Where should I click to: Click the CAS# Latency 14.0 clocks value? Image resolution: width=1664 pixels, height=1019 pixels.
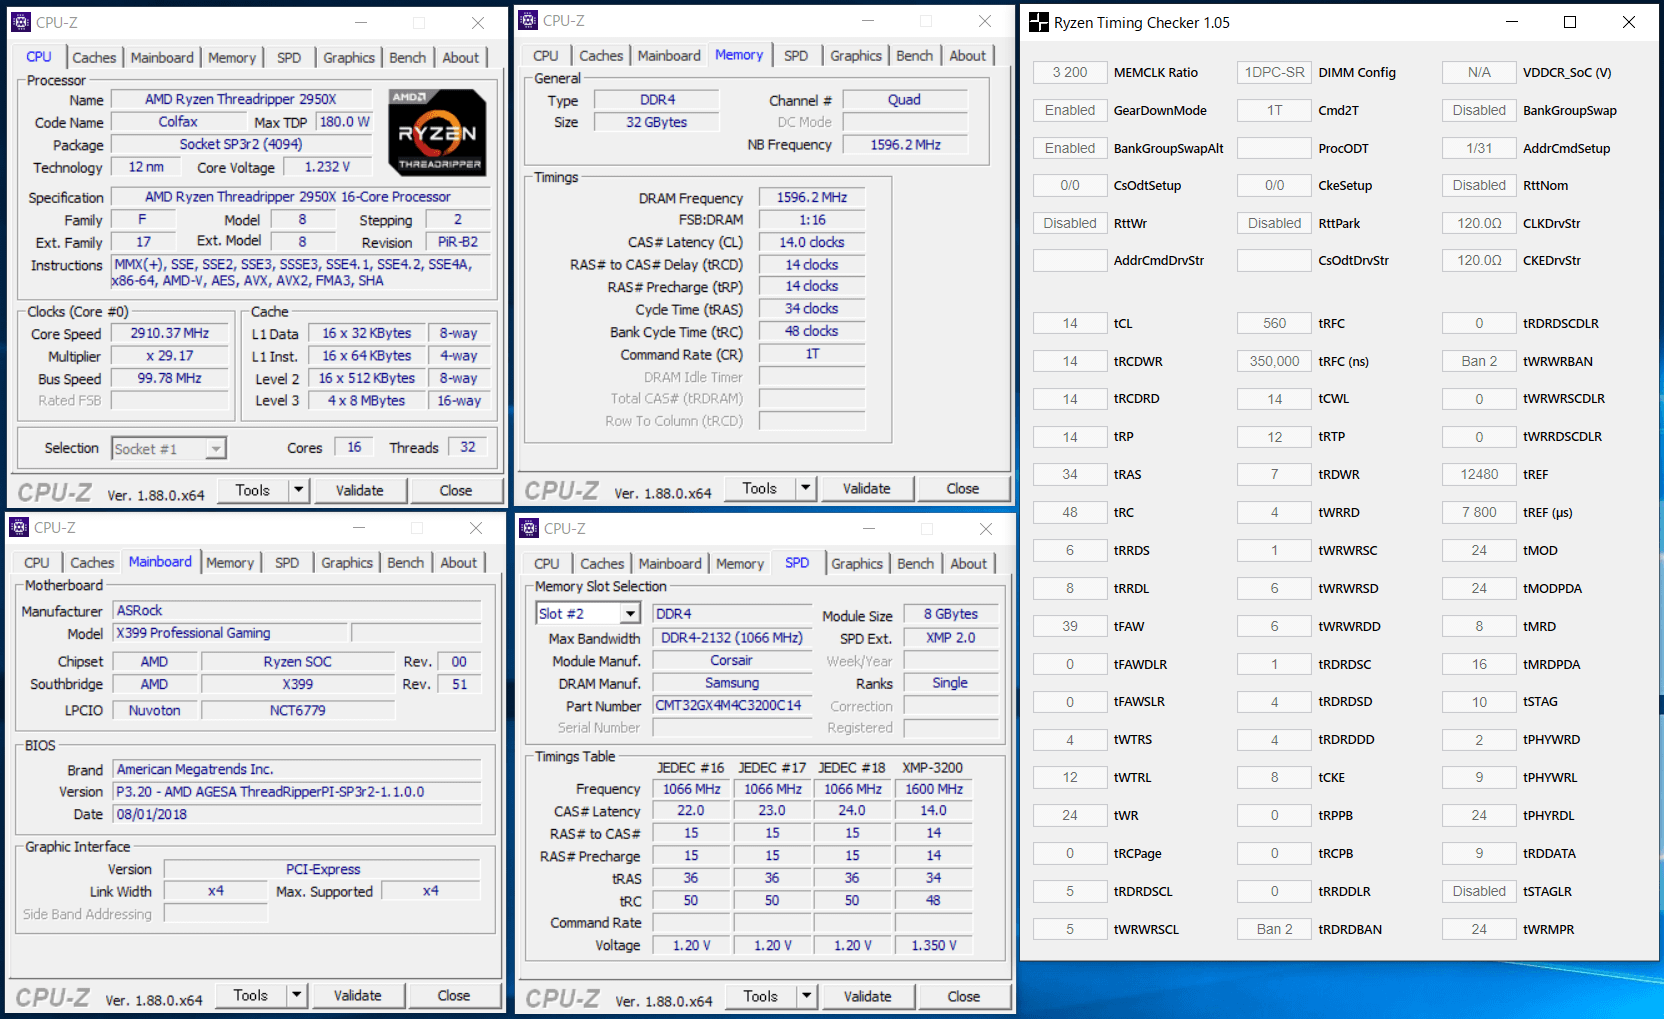coord(812,242)
